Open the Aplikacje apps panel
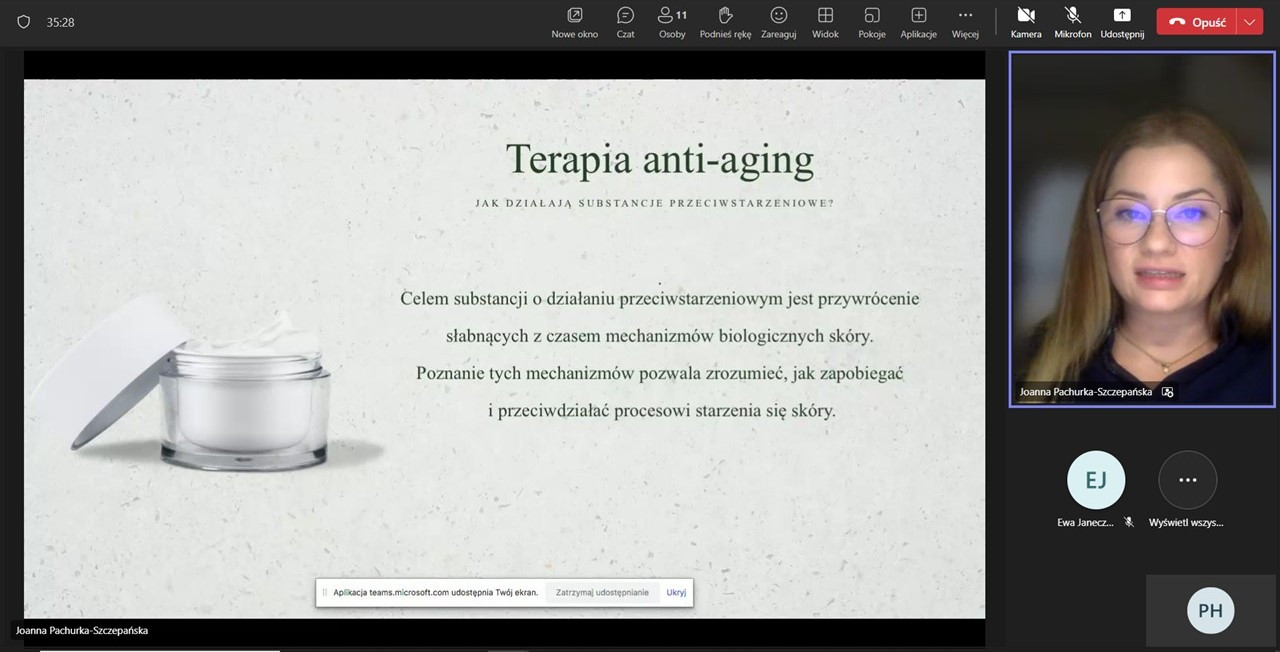Viewport: 1280px width, 652px height. click(x=918, y=21)
